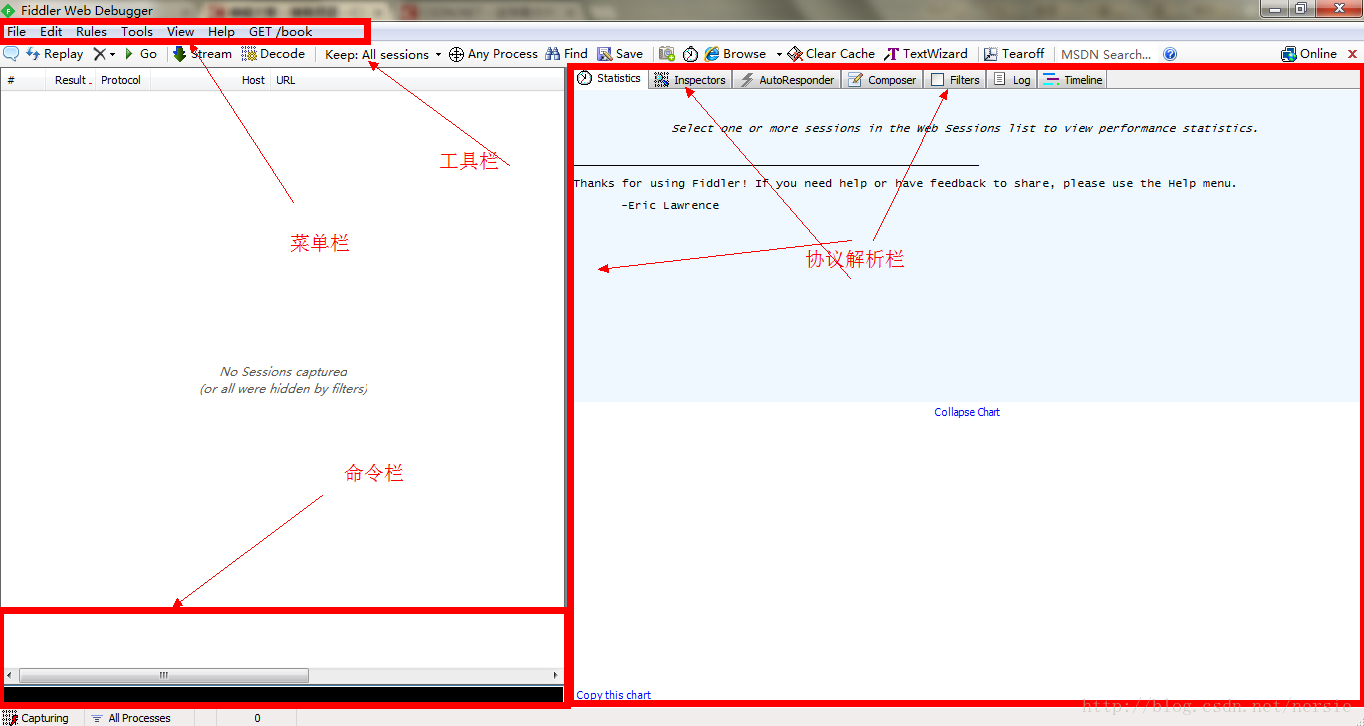Screen dimensions: 1364x726
Task: Click the session count 0 in status bar
Action: (x=257, y=718)
